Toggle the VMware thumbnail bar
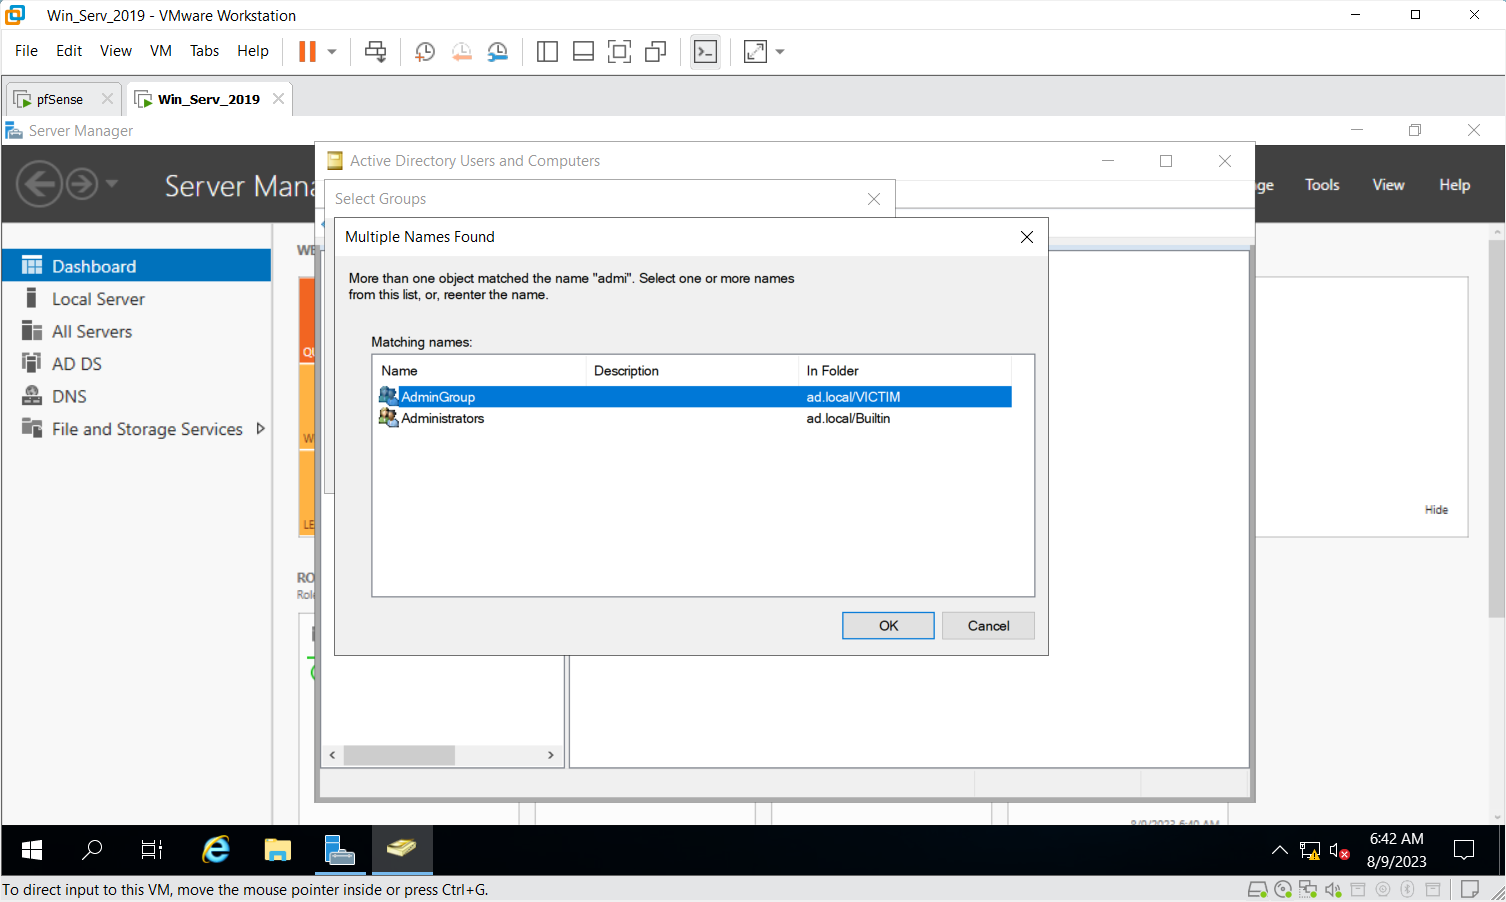 click(583, 52)
